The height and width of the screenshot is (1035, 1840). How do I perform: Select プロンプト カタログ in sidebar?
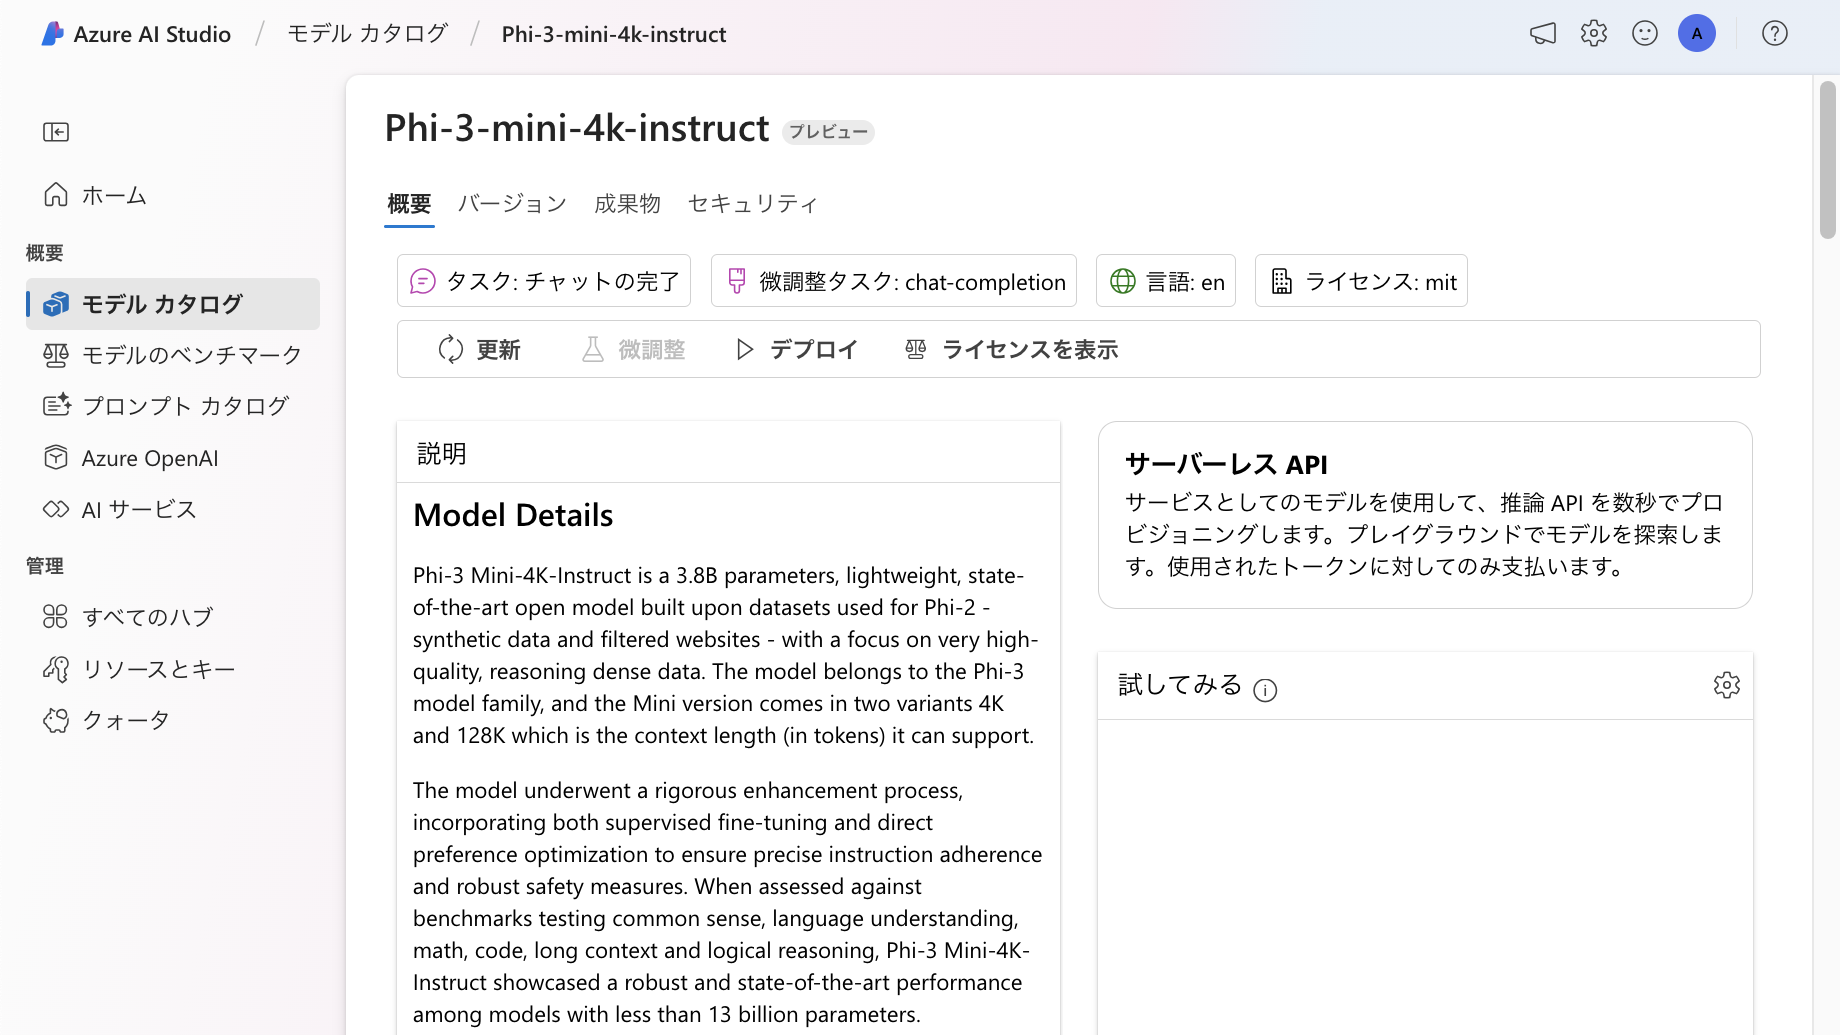point(173,406)
